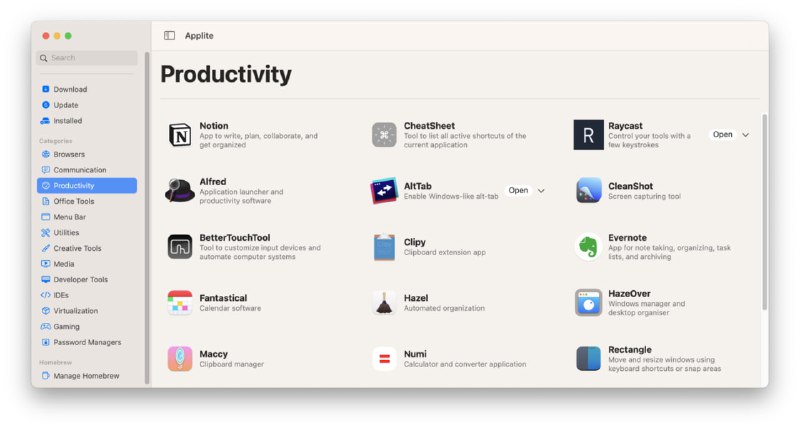Select the BetterTouchTool app icon
The height and width of the screenshot is (429, 800).
180,247
